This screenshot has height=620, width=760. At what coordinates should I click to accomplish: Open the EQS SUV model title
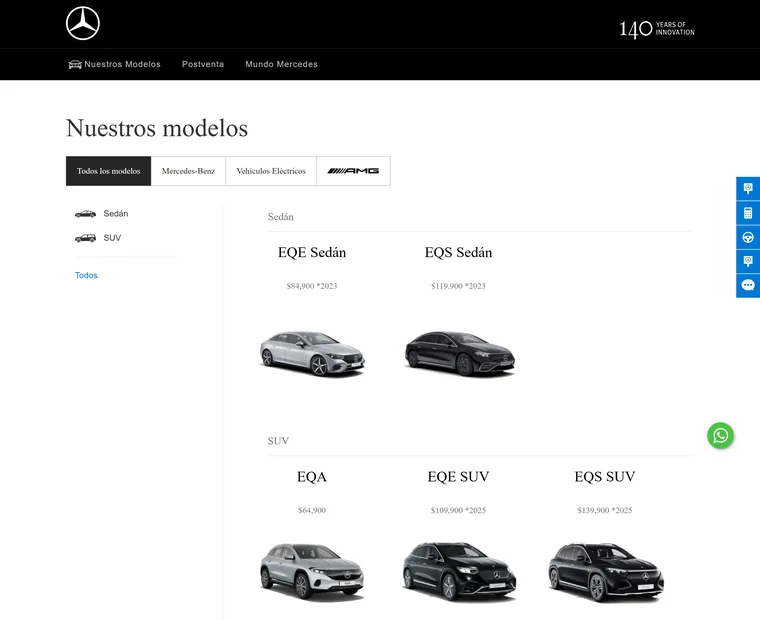pos(605,477)
